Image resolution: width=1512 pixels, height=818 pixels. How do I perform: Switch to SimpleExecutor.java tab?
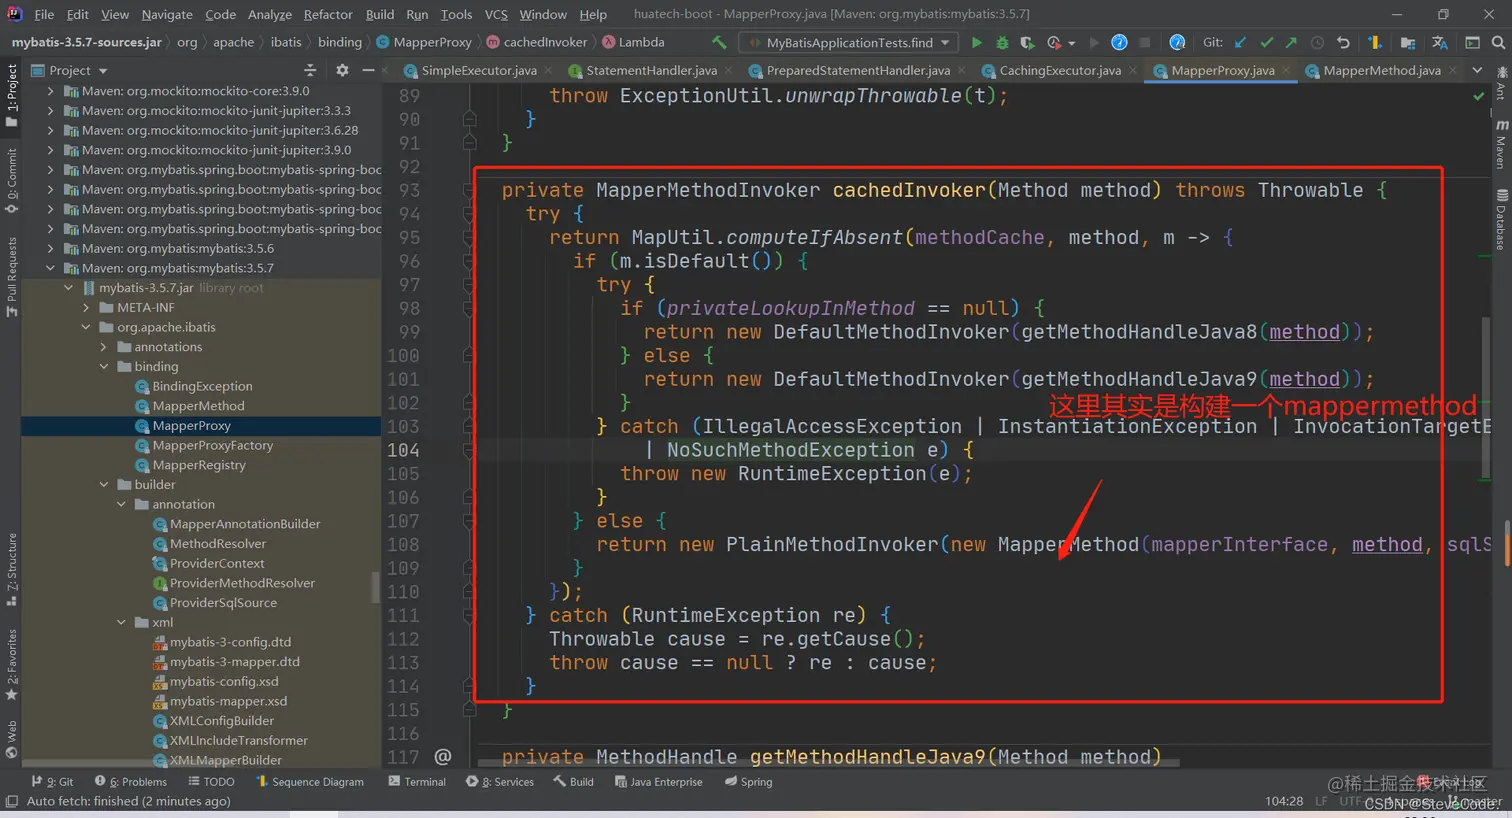(x=479, y=70)
